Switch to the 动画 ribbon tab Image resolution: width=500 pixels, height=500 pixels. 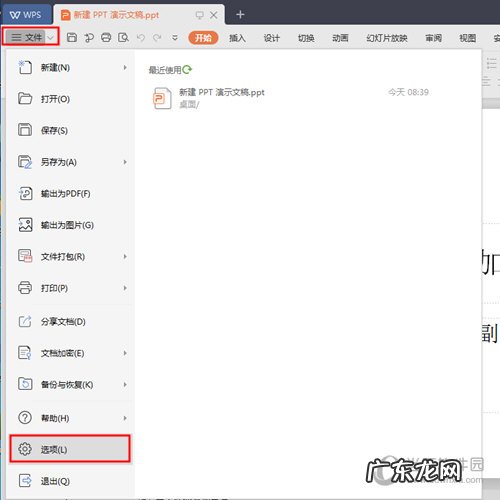pos(340,38)
